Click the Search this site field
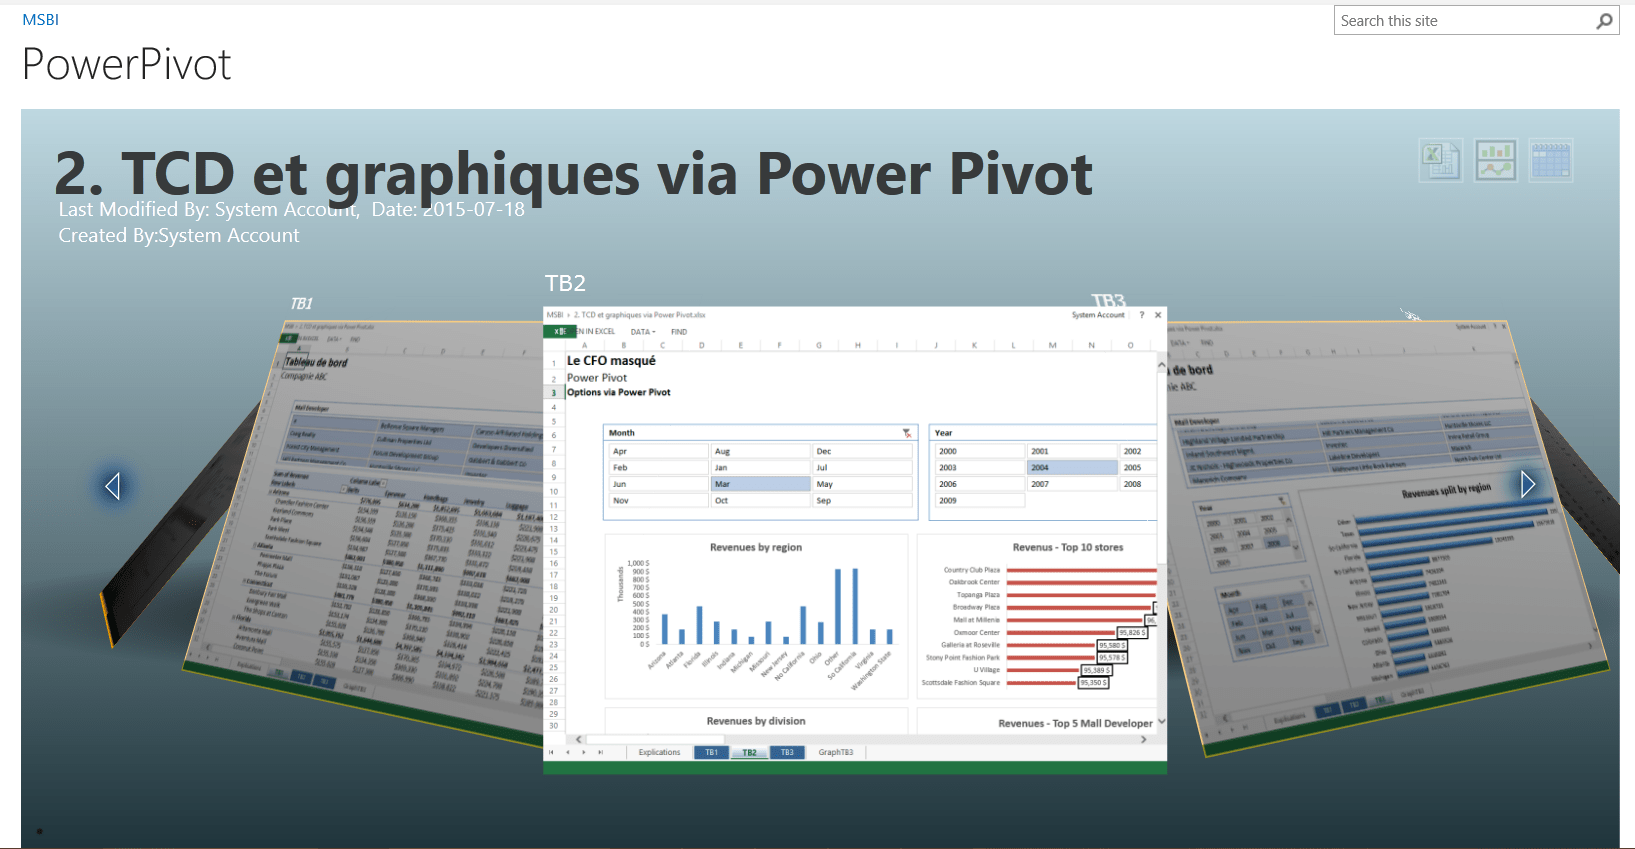This screenshot has width=1635, height=849. (1464, 21)
